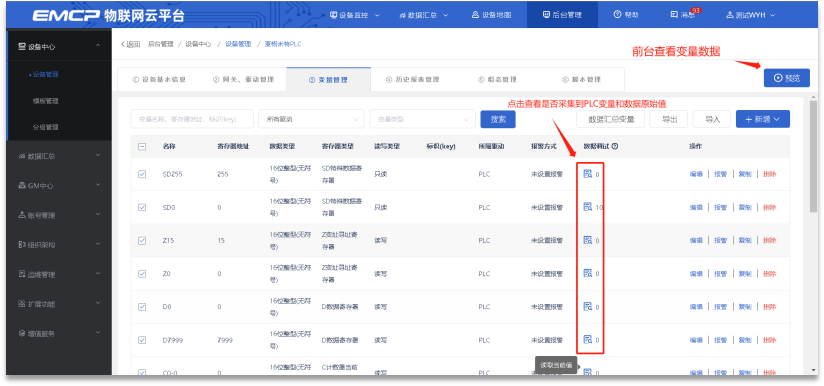Click the 增值服务 sidebar icon

click(x=22, y=333)
